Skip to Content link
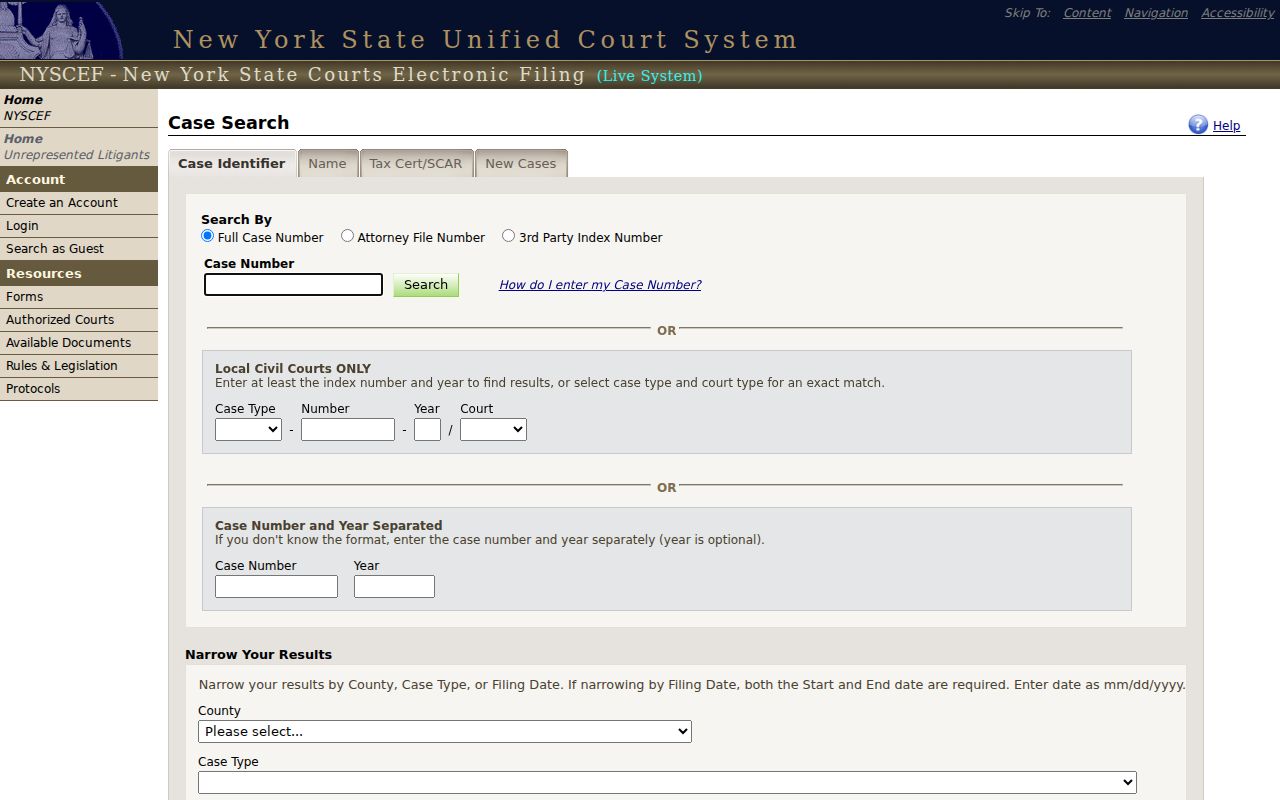This screenshot has width=1280, height=800. (1087, 13)
